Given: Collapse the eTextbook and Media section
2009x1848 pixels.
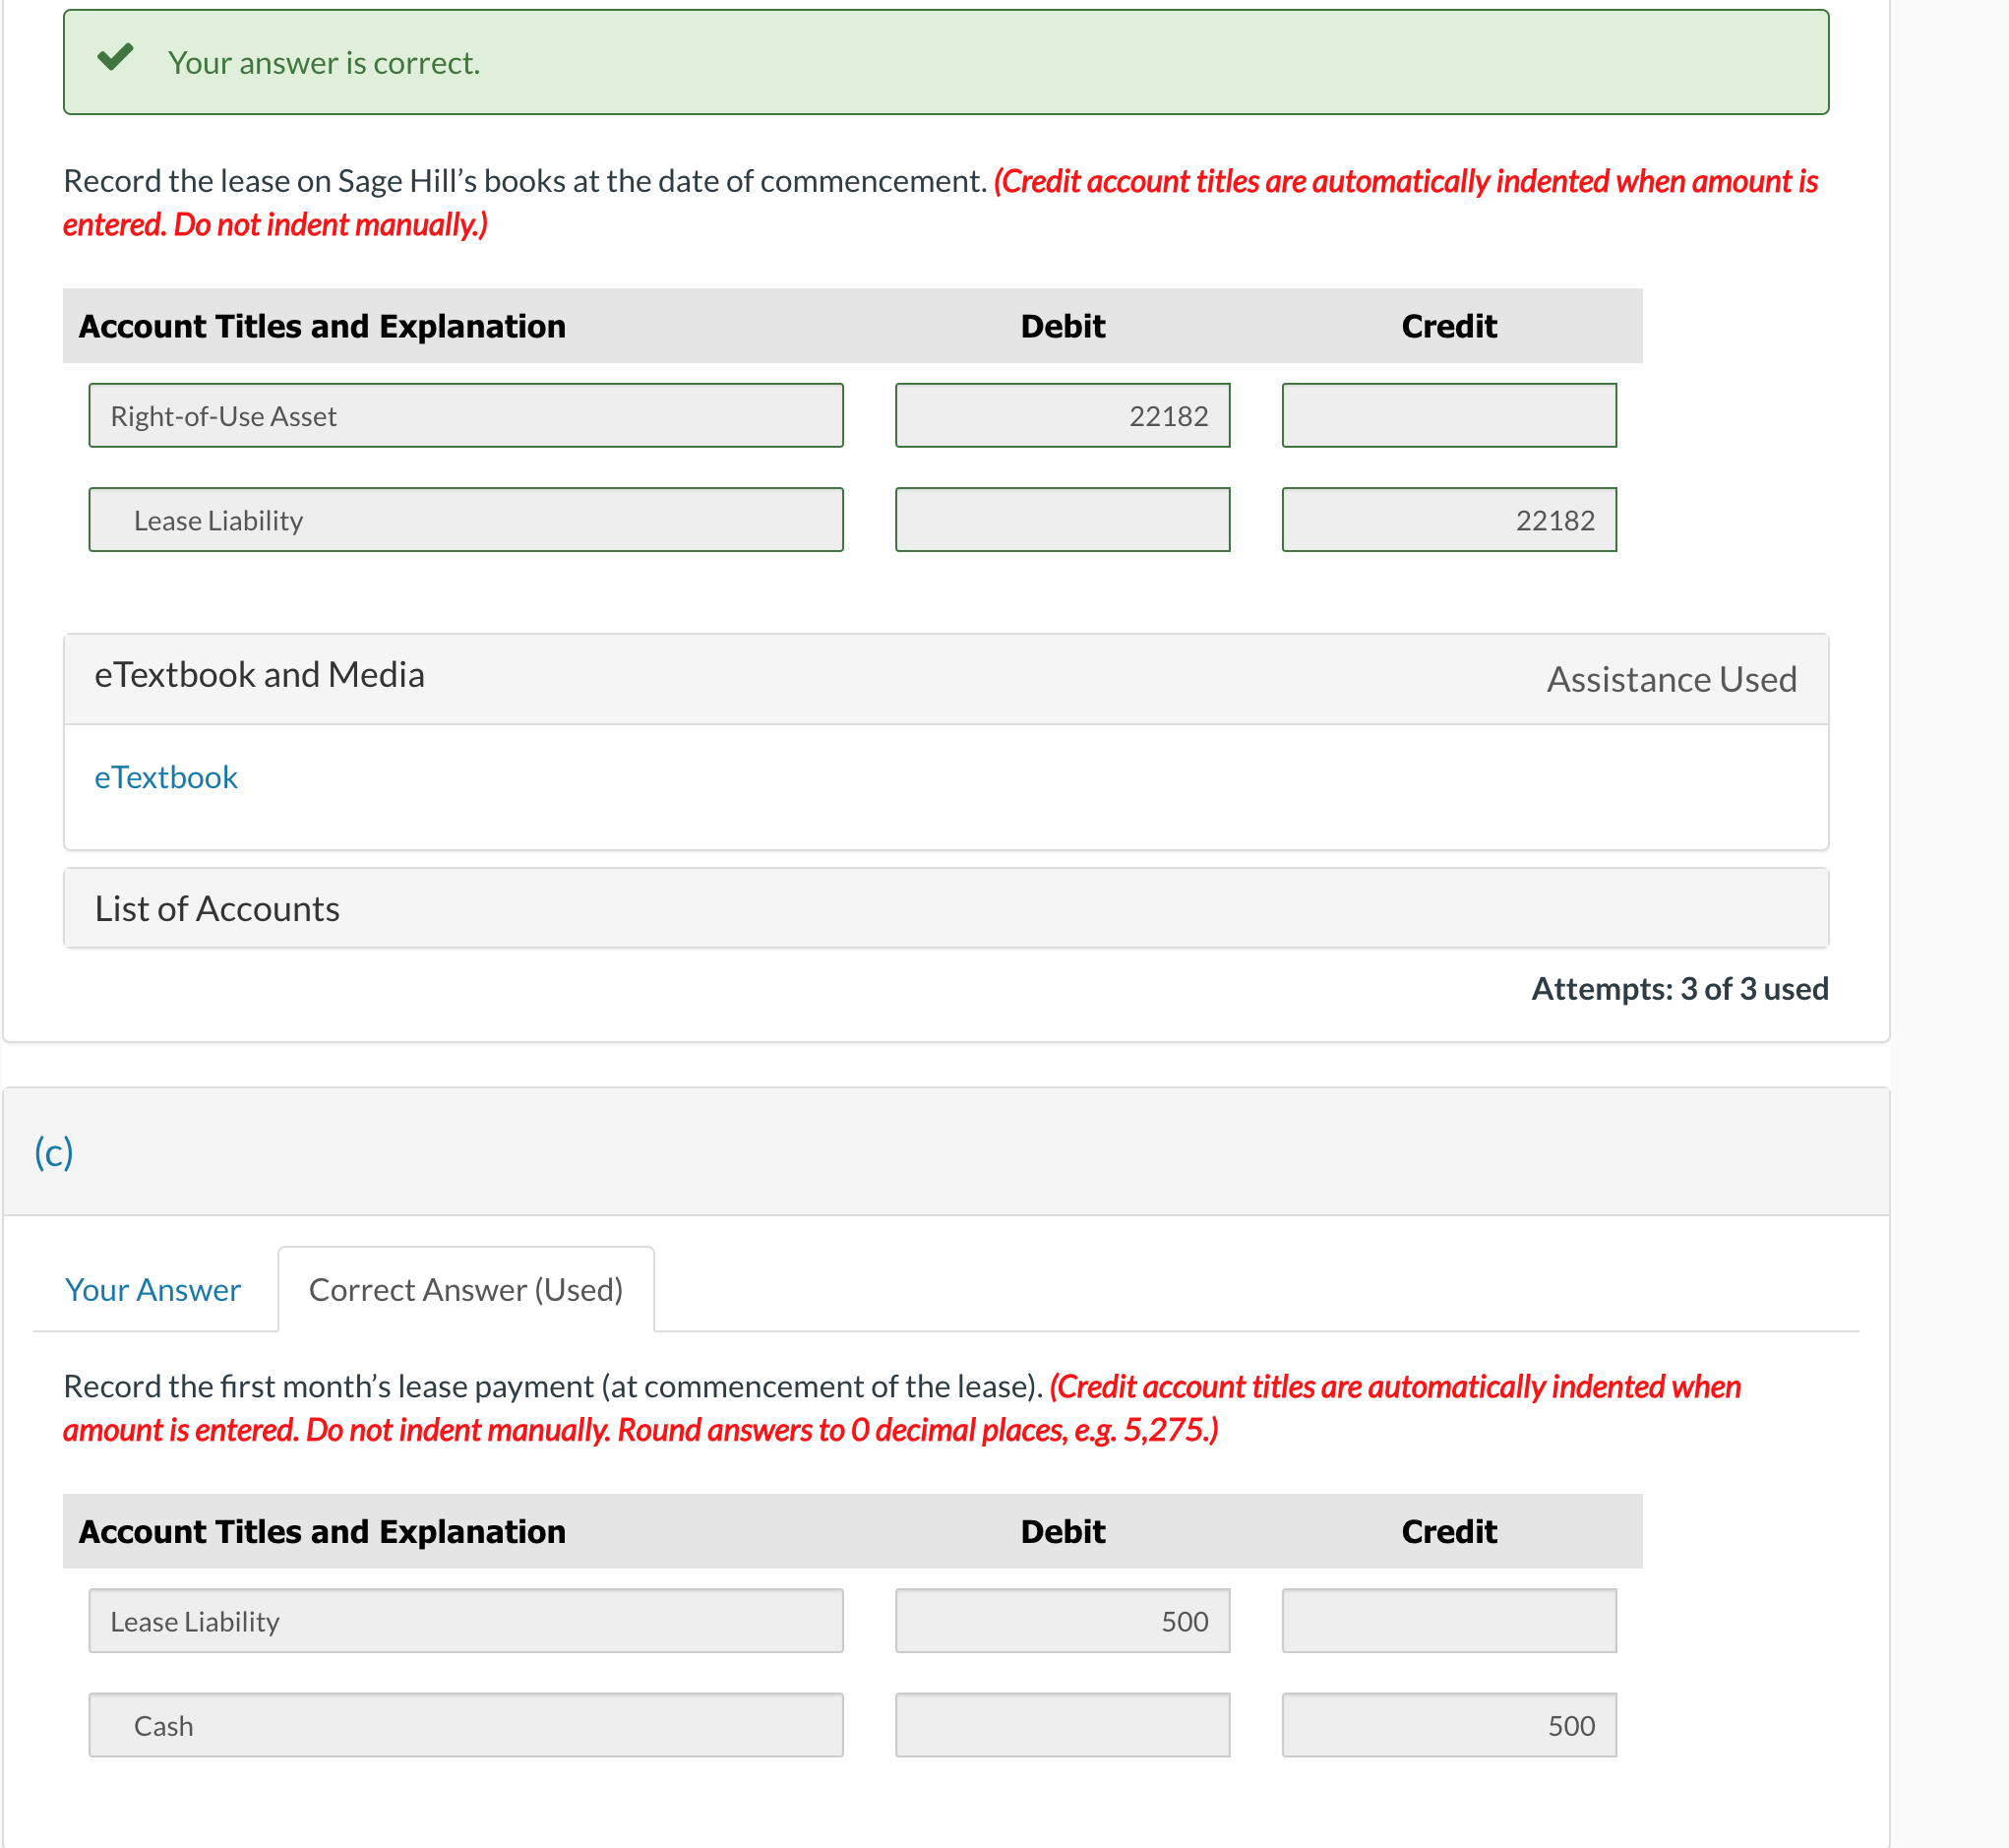Looking at the screenshot, I should 260,675.
